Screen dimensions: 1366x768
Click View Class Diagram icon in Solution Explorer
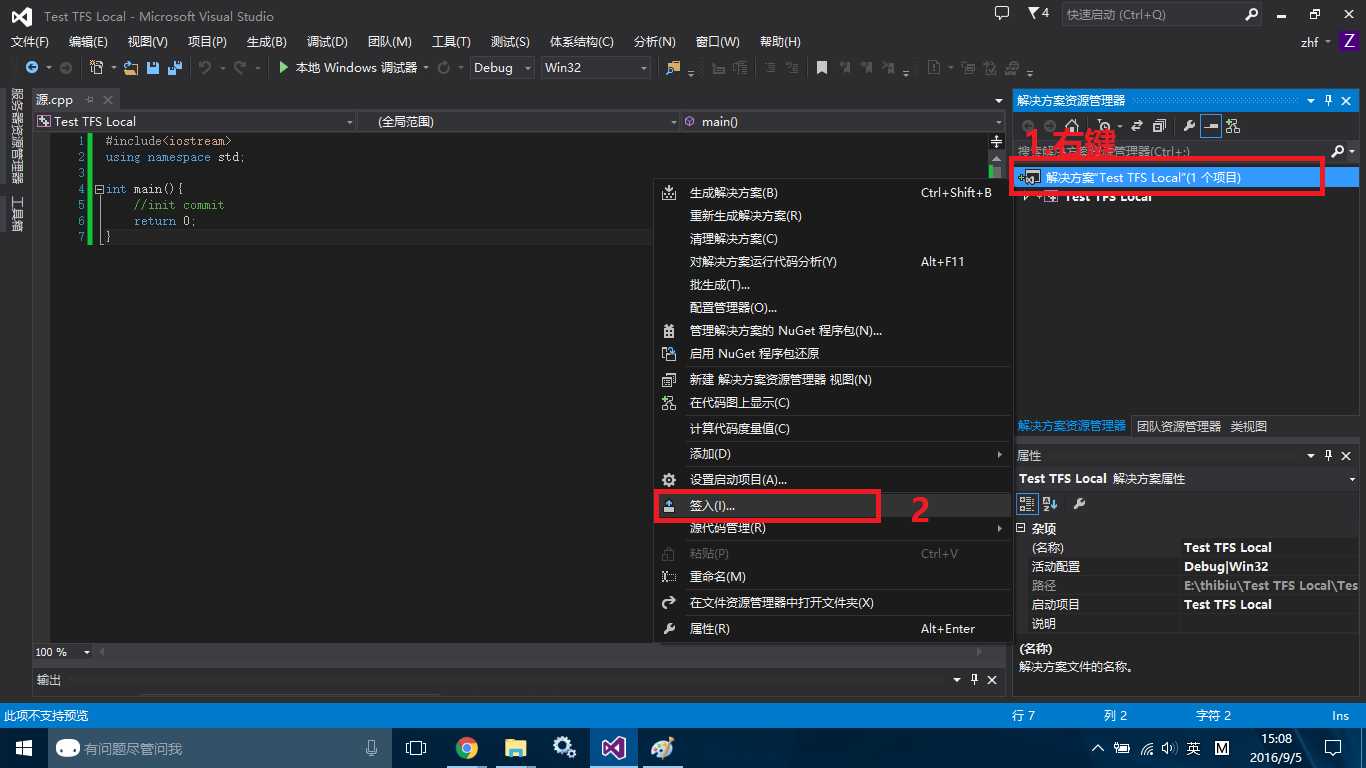point(1232,126)
